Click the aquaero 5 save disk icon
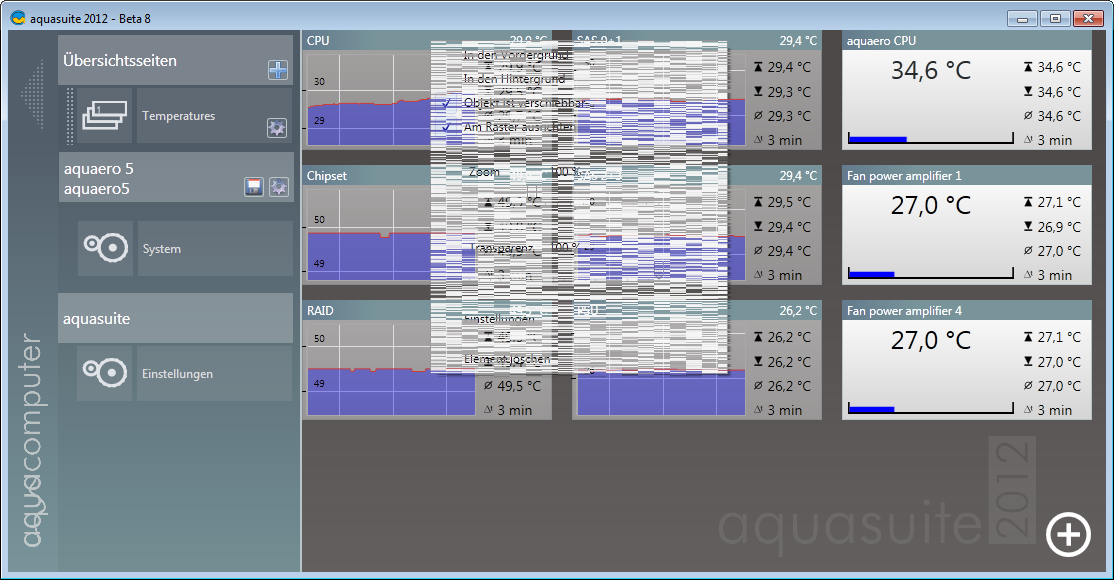 (254, 187)
